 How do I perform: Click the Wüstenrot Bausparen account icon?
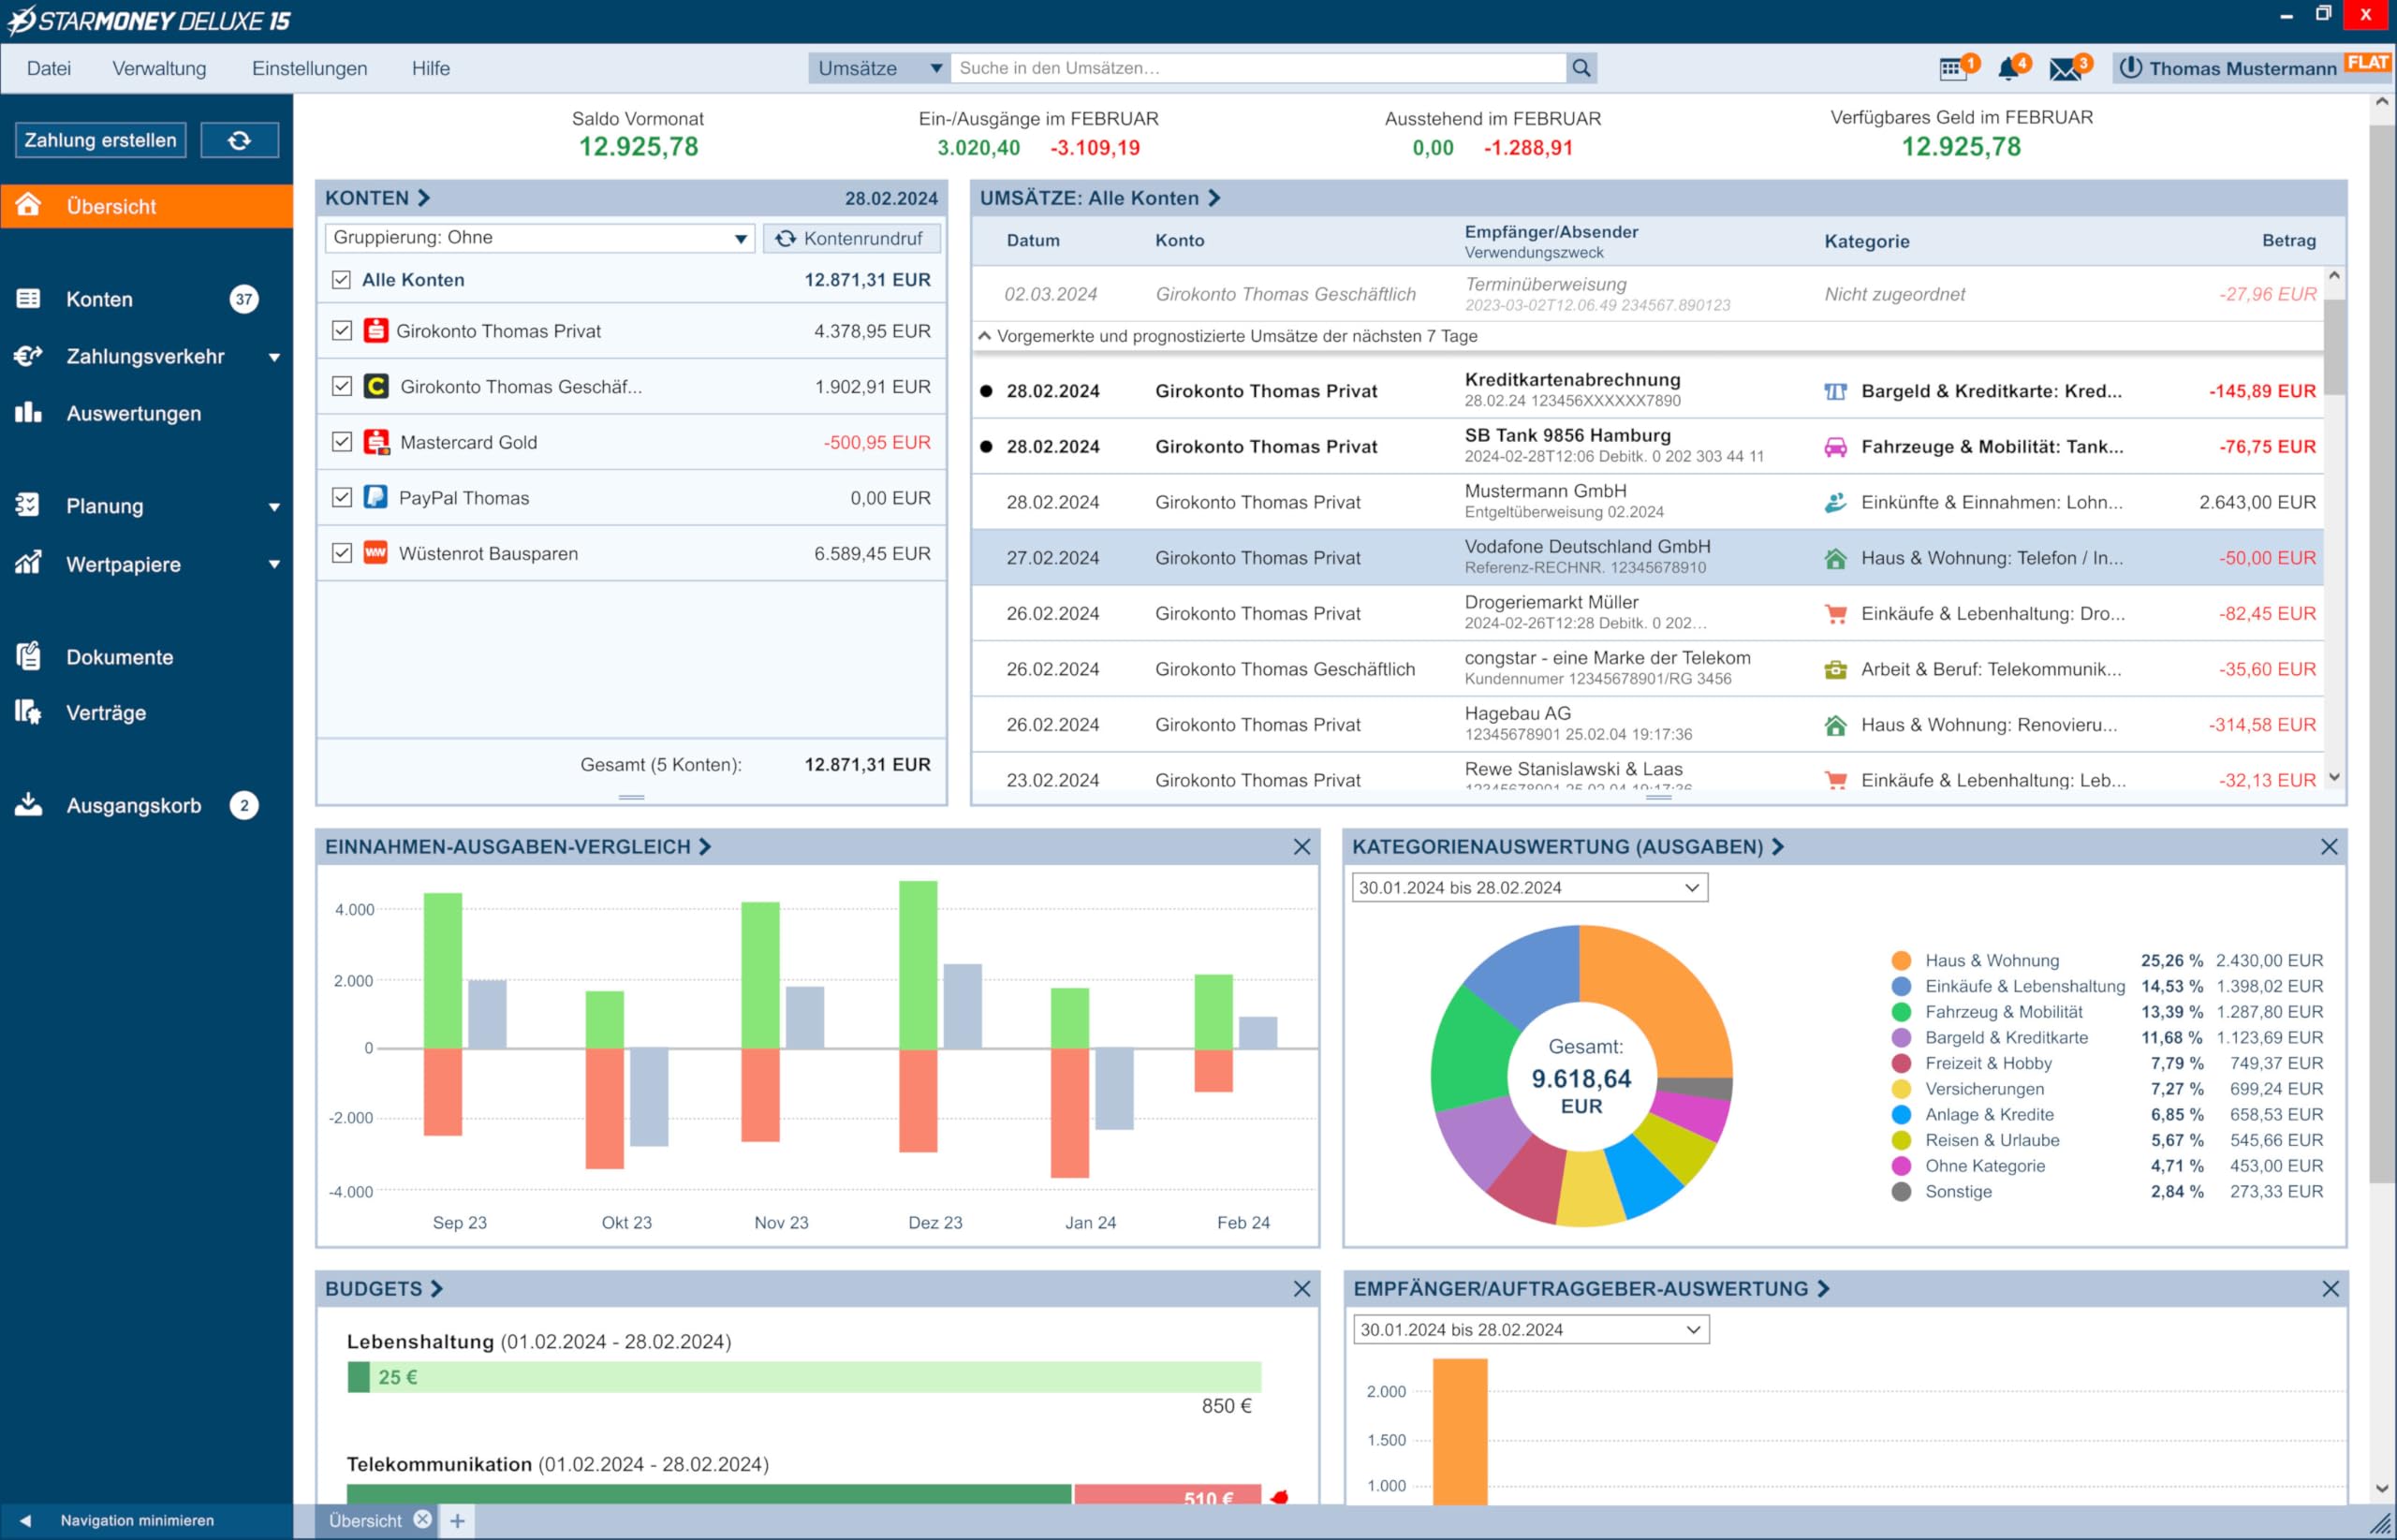(375, 553)
